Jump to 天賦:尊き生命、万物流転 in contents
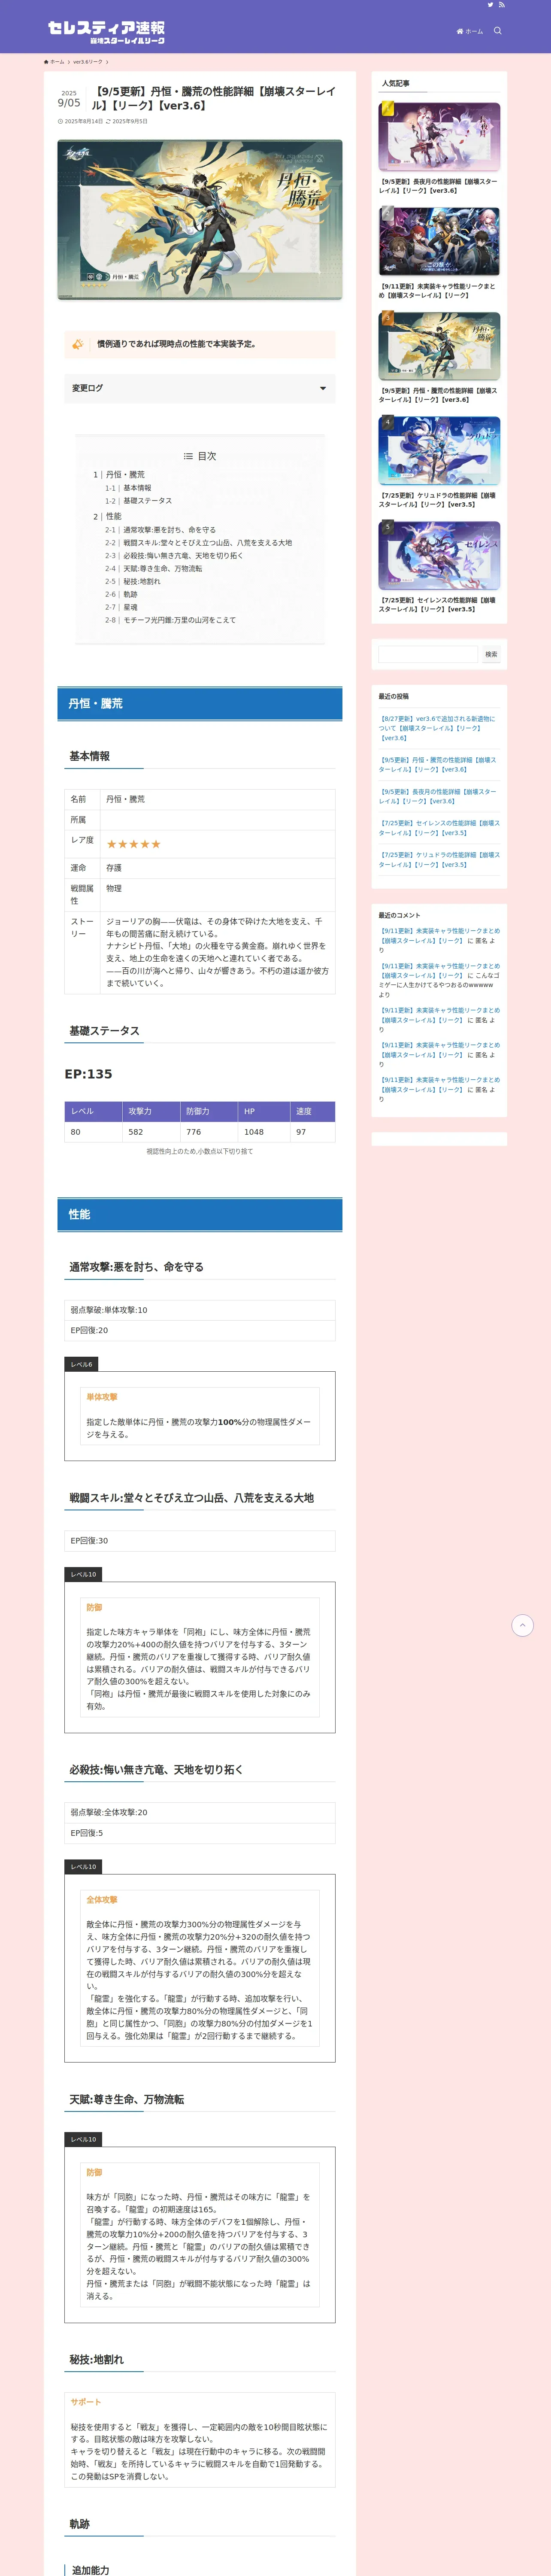The width and height of the screenshot is (551, 2576). click(x=163, y=569)
